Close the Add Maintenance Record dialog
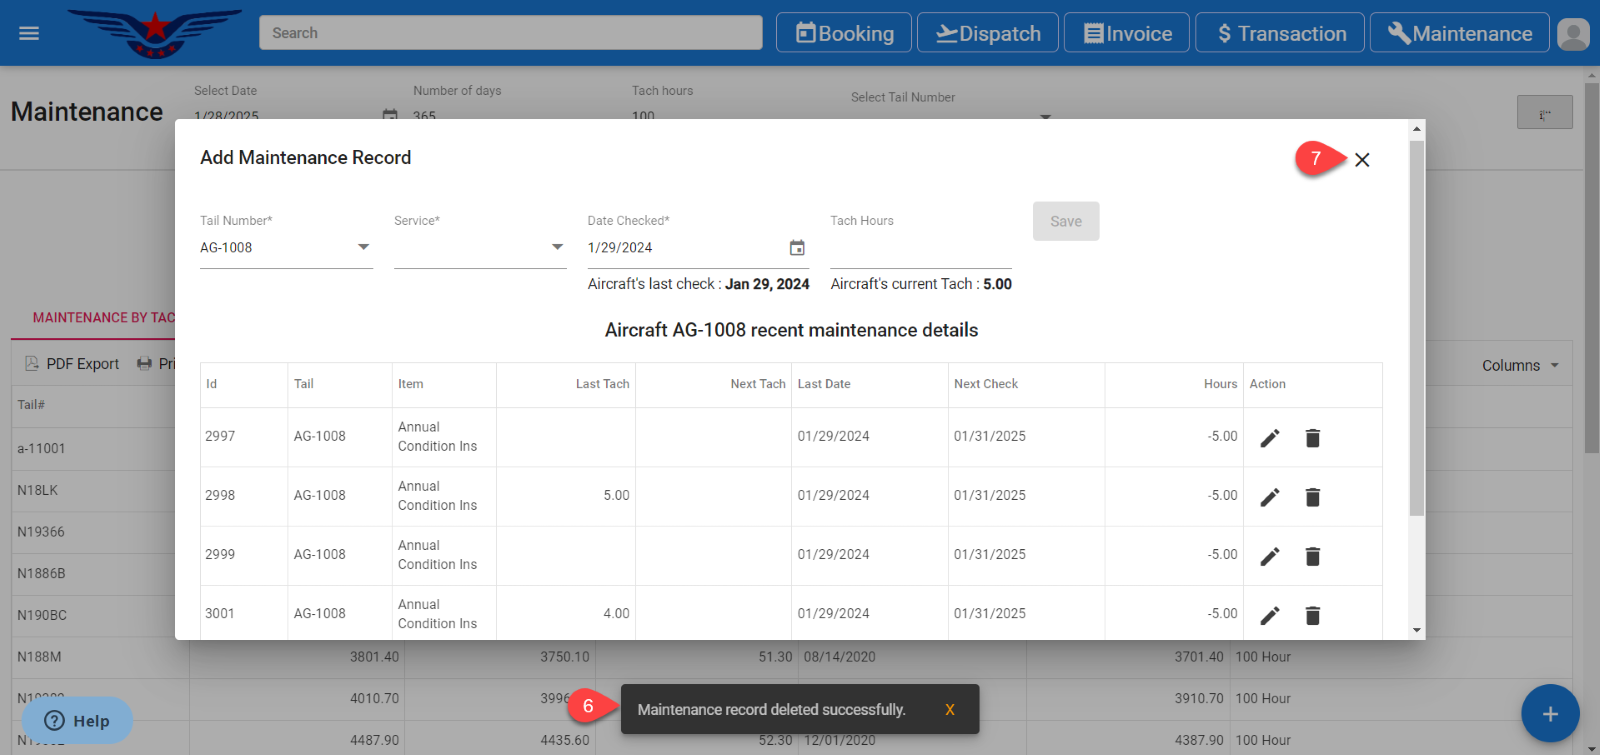This screenshot has height=755, width=1600. click(x=1362, y=160)
